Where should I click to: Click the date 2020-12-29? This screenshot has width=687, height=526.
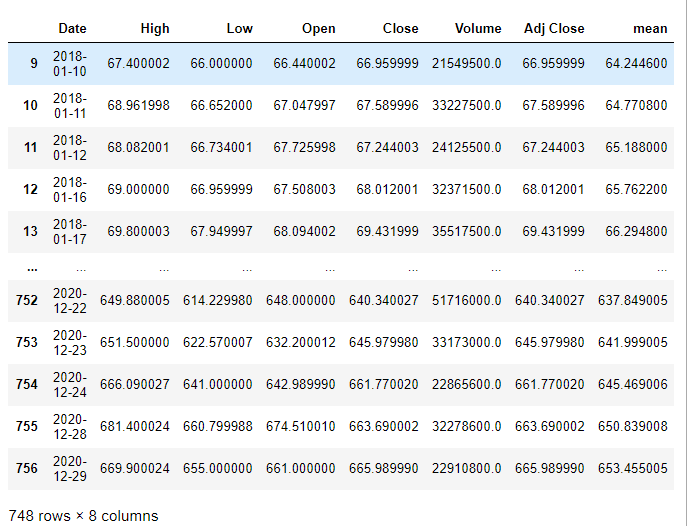70,469
